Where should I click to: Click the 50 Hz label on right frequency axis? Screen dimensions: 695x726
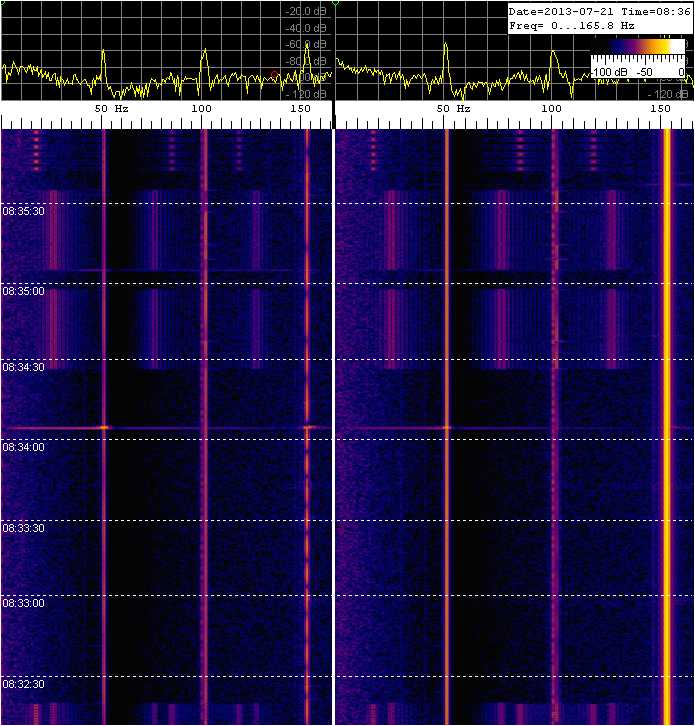454,108
